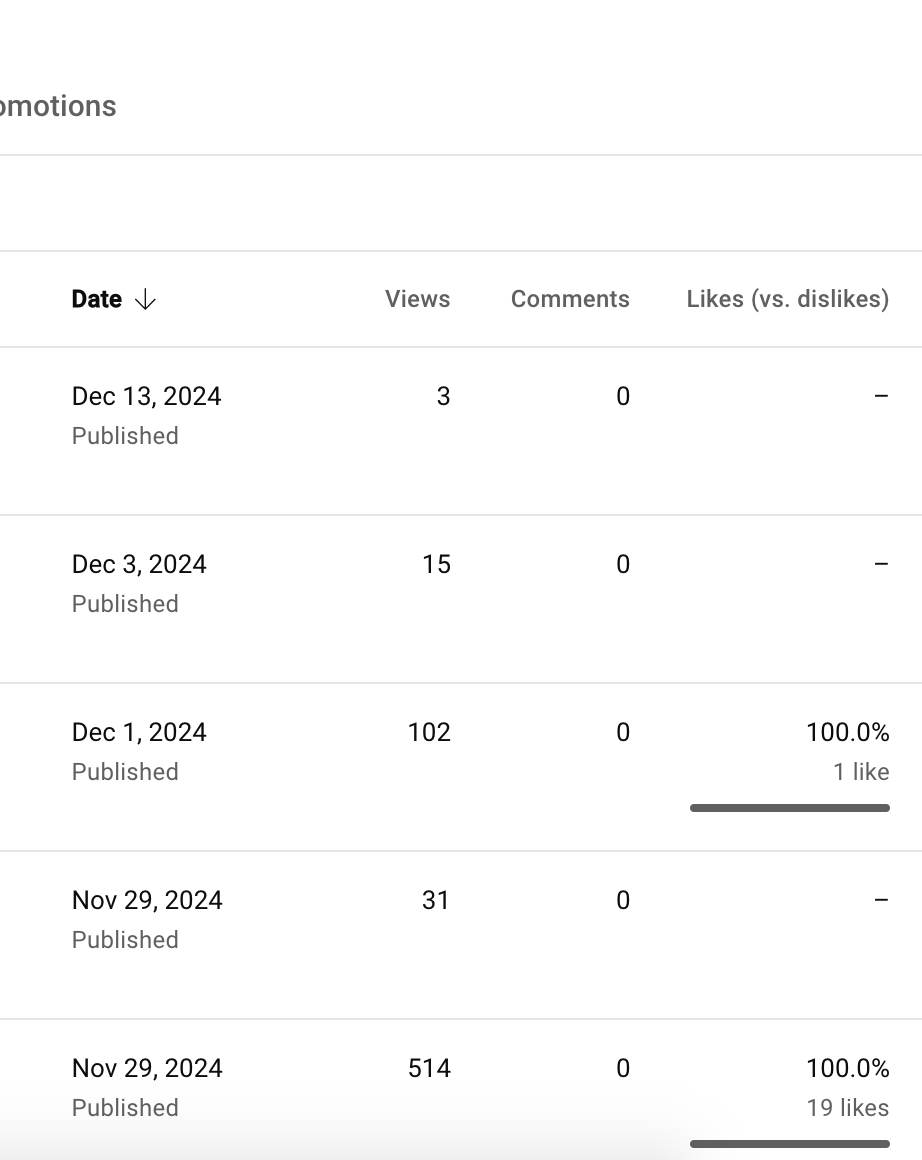
Task: Click the like ratio bar under 1 like
Action: 790,808
